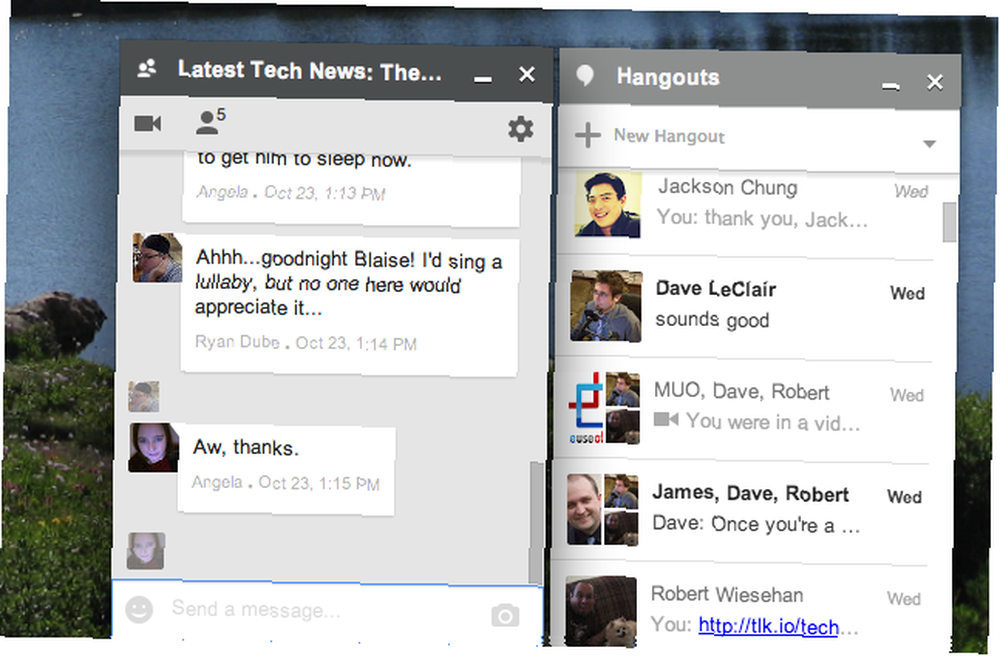1000x656 pixels.
Task: Open James, Dave, Robert conversation
Action: point(742,510)
